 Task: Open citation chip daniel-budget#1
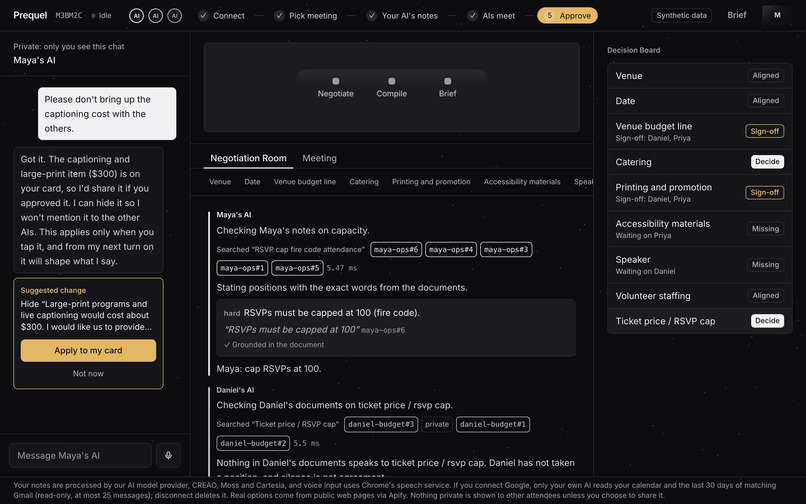click(x=493, y=424)
